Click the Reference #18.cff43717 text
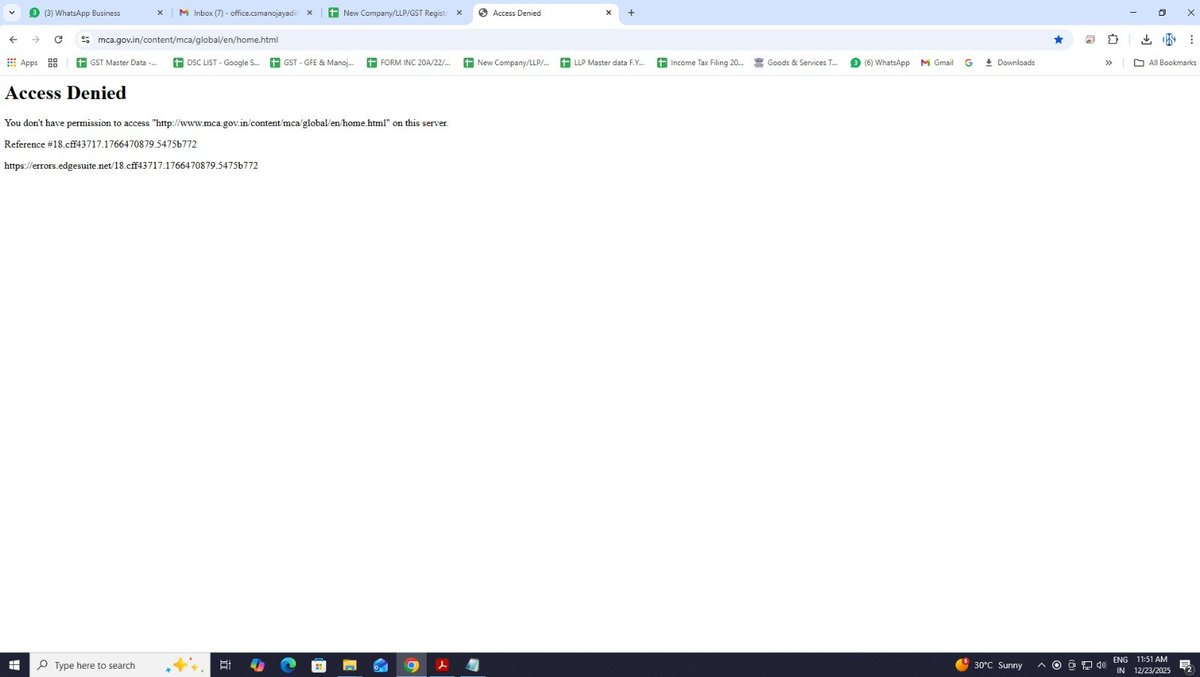 click(x=100, y=144)
